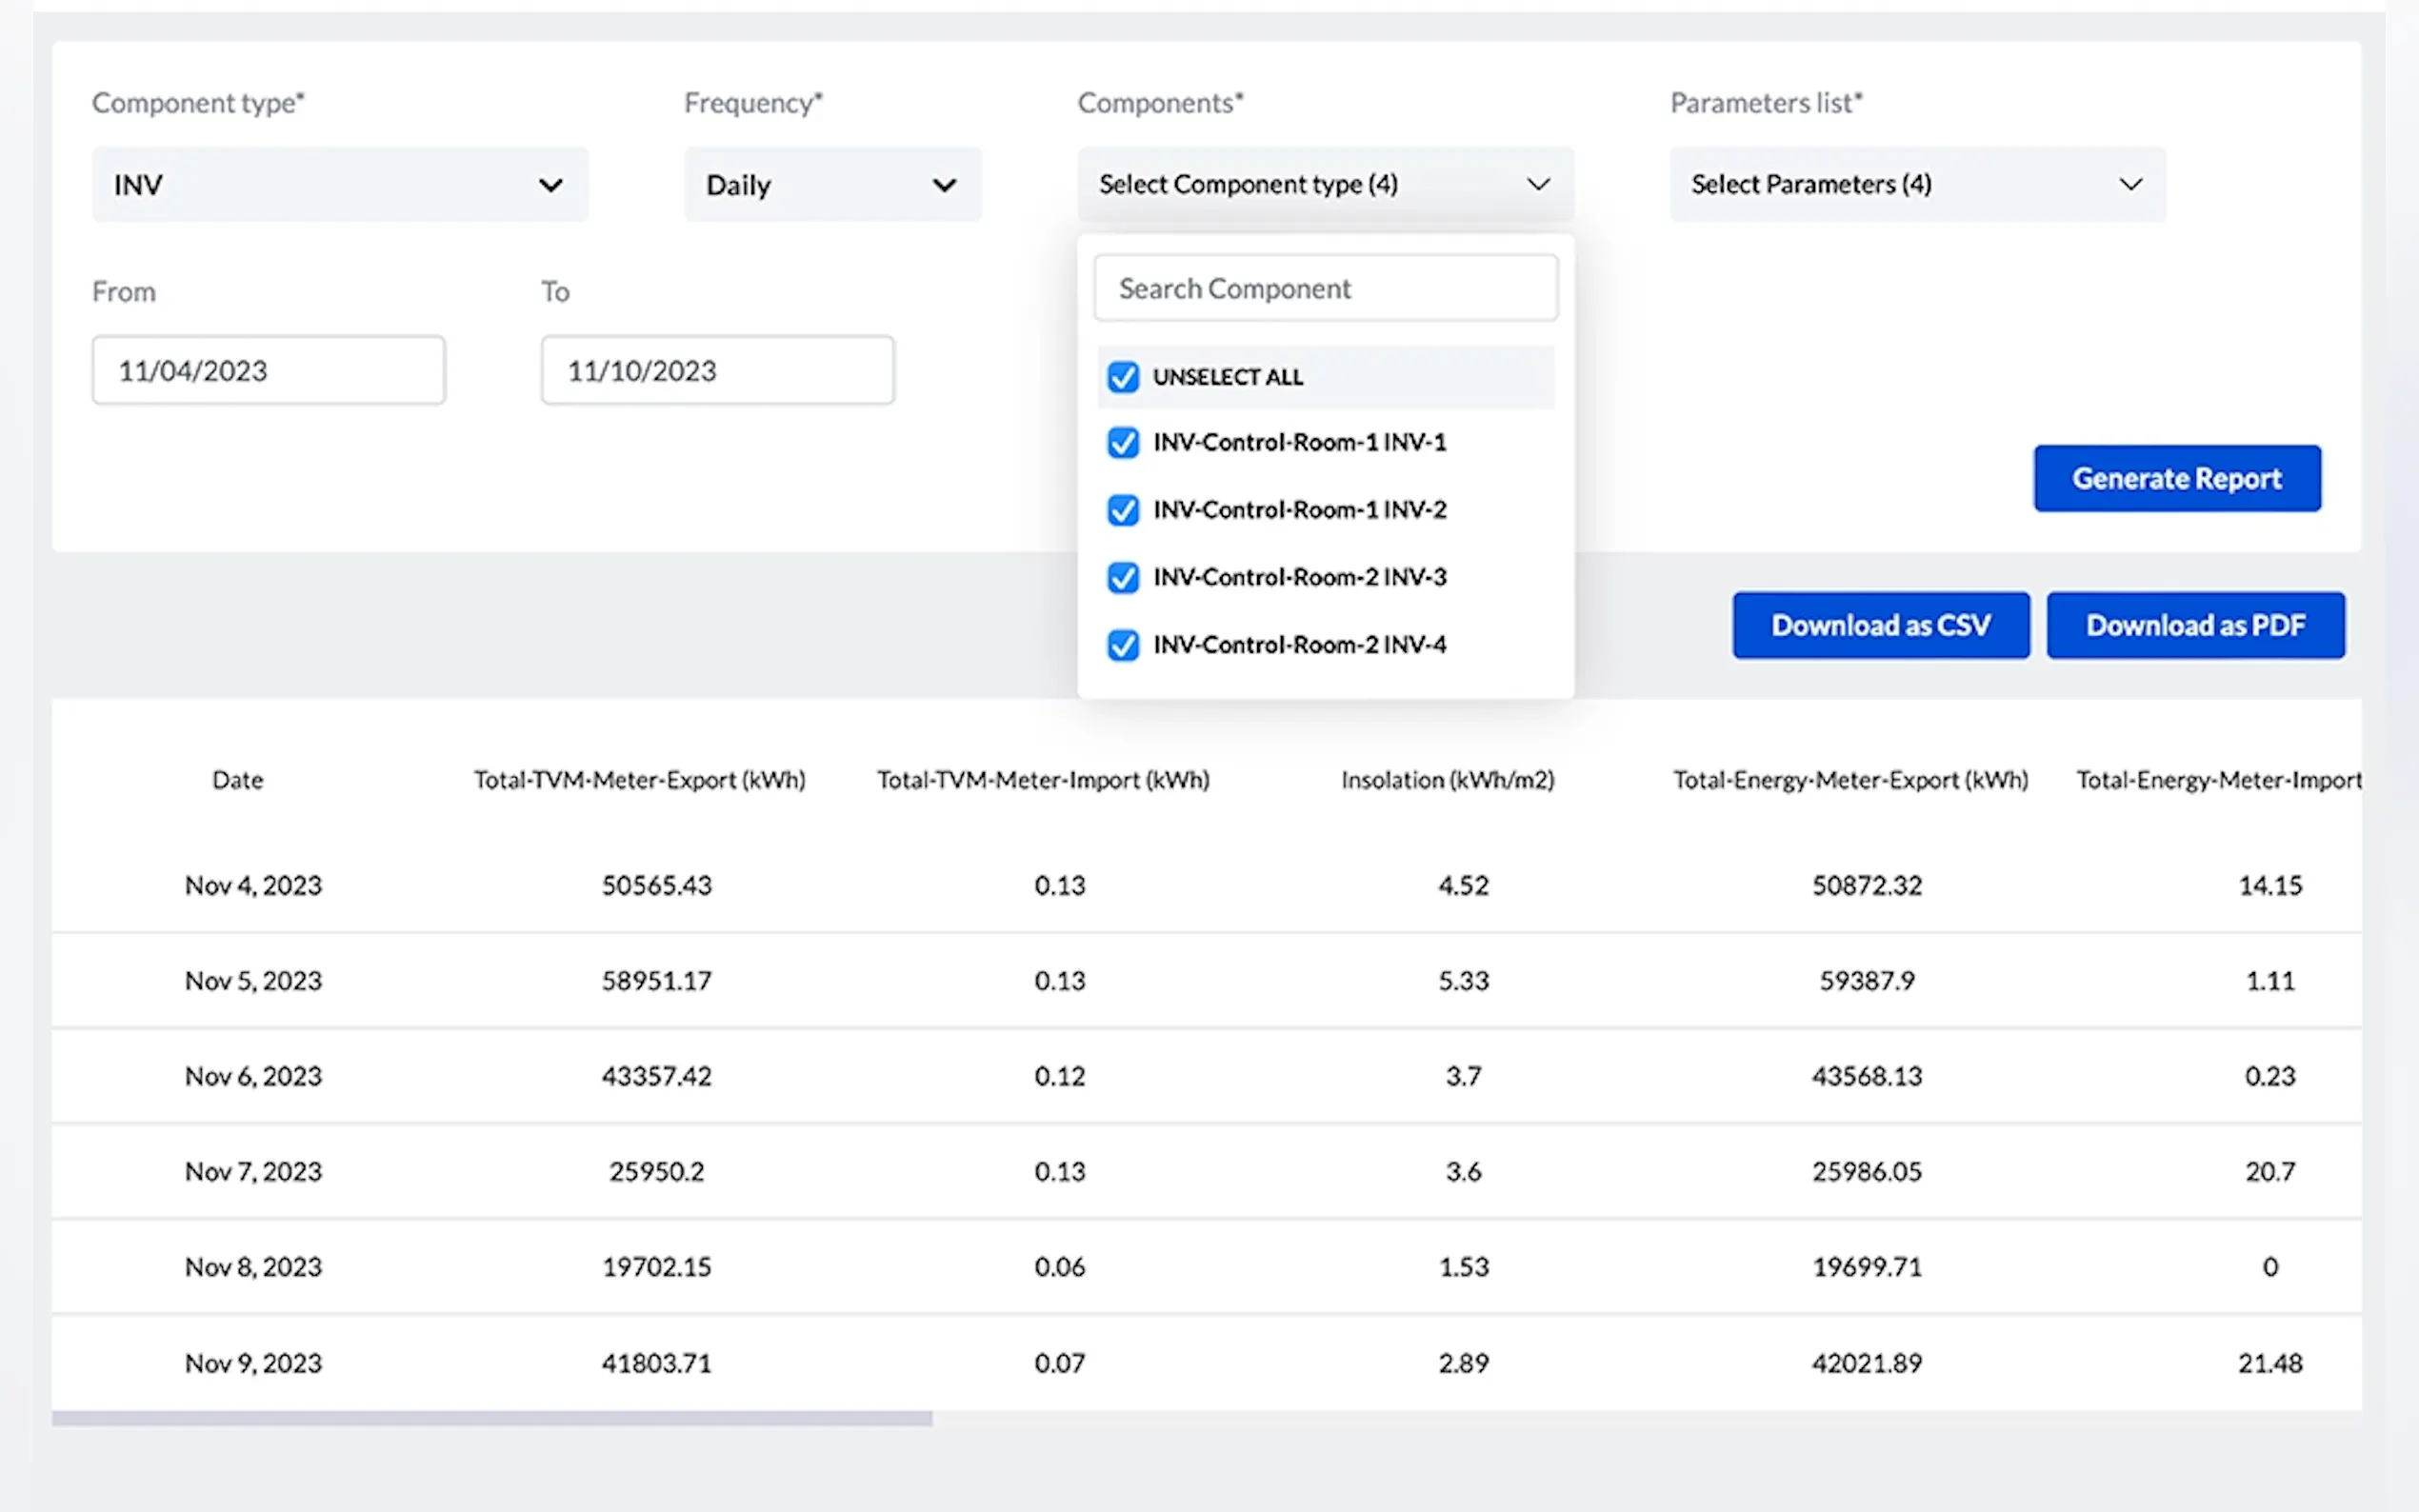Click the Date column header
2419x1512 pixels.
pos(237,780)
